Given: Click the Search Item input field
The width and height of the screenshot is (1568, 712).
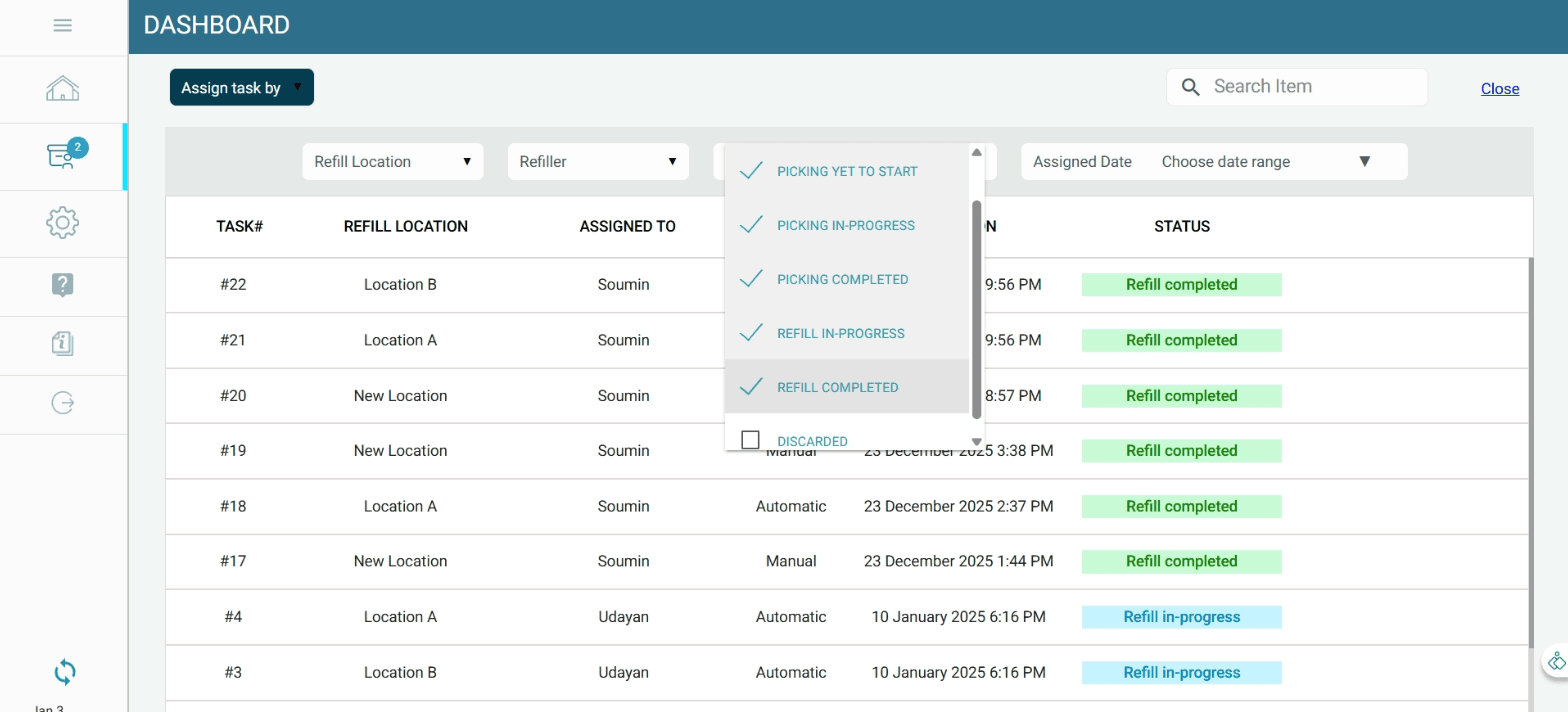Looking at the screenshot, I should (x=1310, y=87).
